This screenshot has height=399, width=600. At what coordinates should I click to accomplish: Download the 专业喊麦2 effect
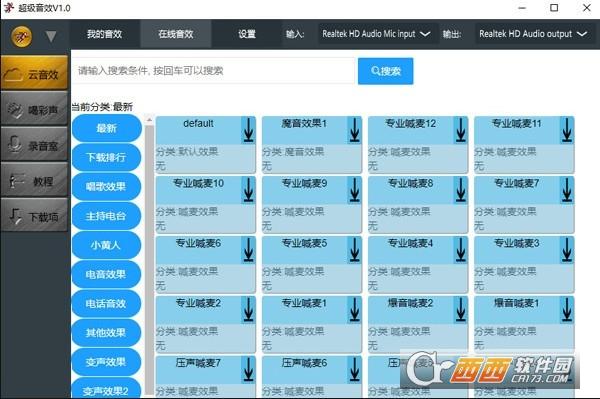248,310
